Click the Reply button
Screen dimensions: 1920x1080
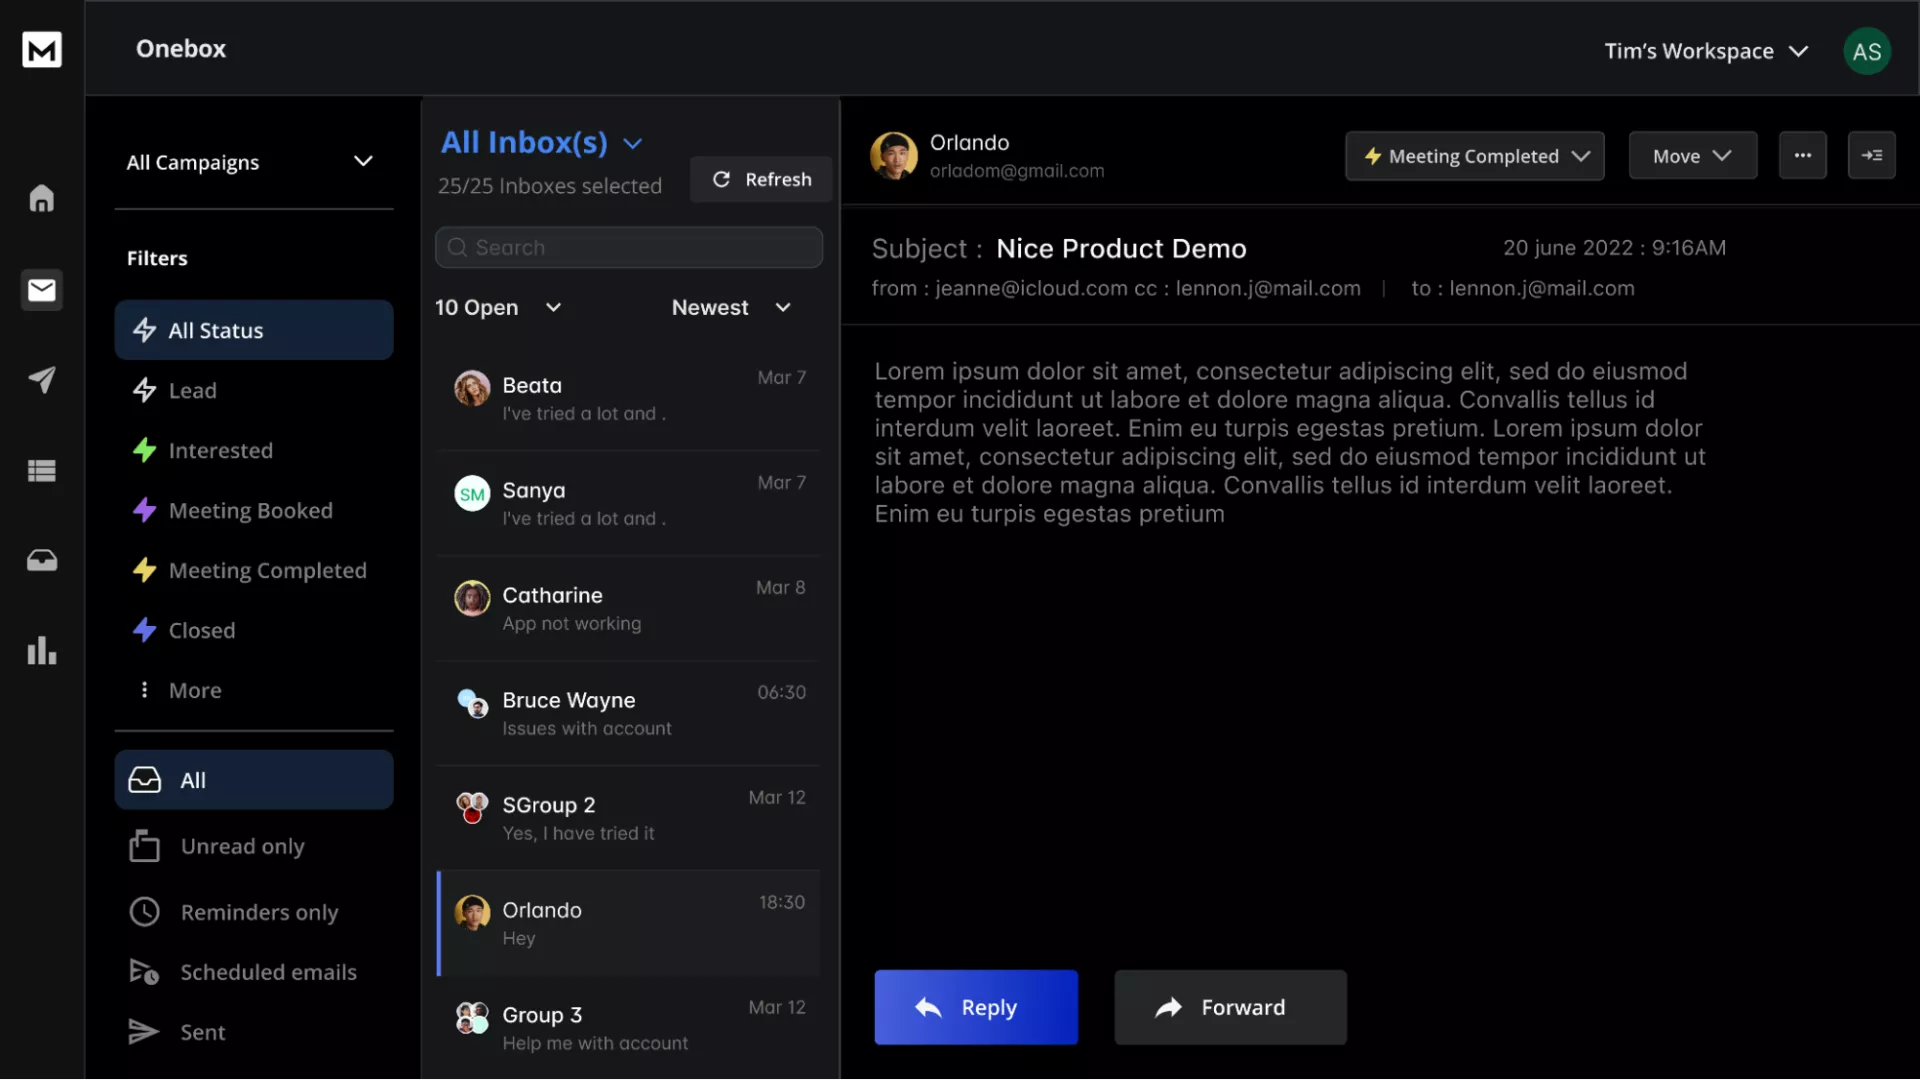pyautogui.click(x=975, y=1007)
